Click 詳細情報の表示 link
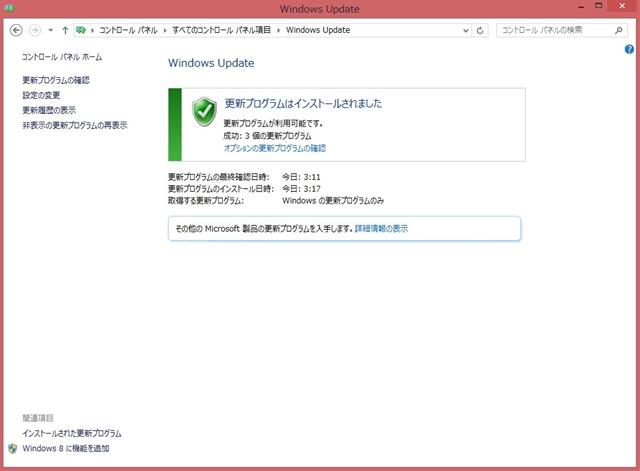640x471 pixels. click(x=381, y=229)
